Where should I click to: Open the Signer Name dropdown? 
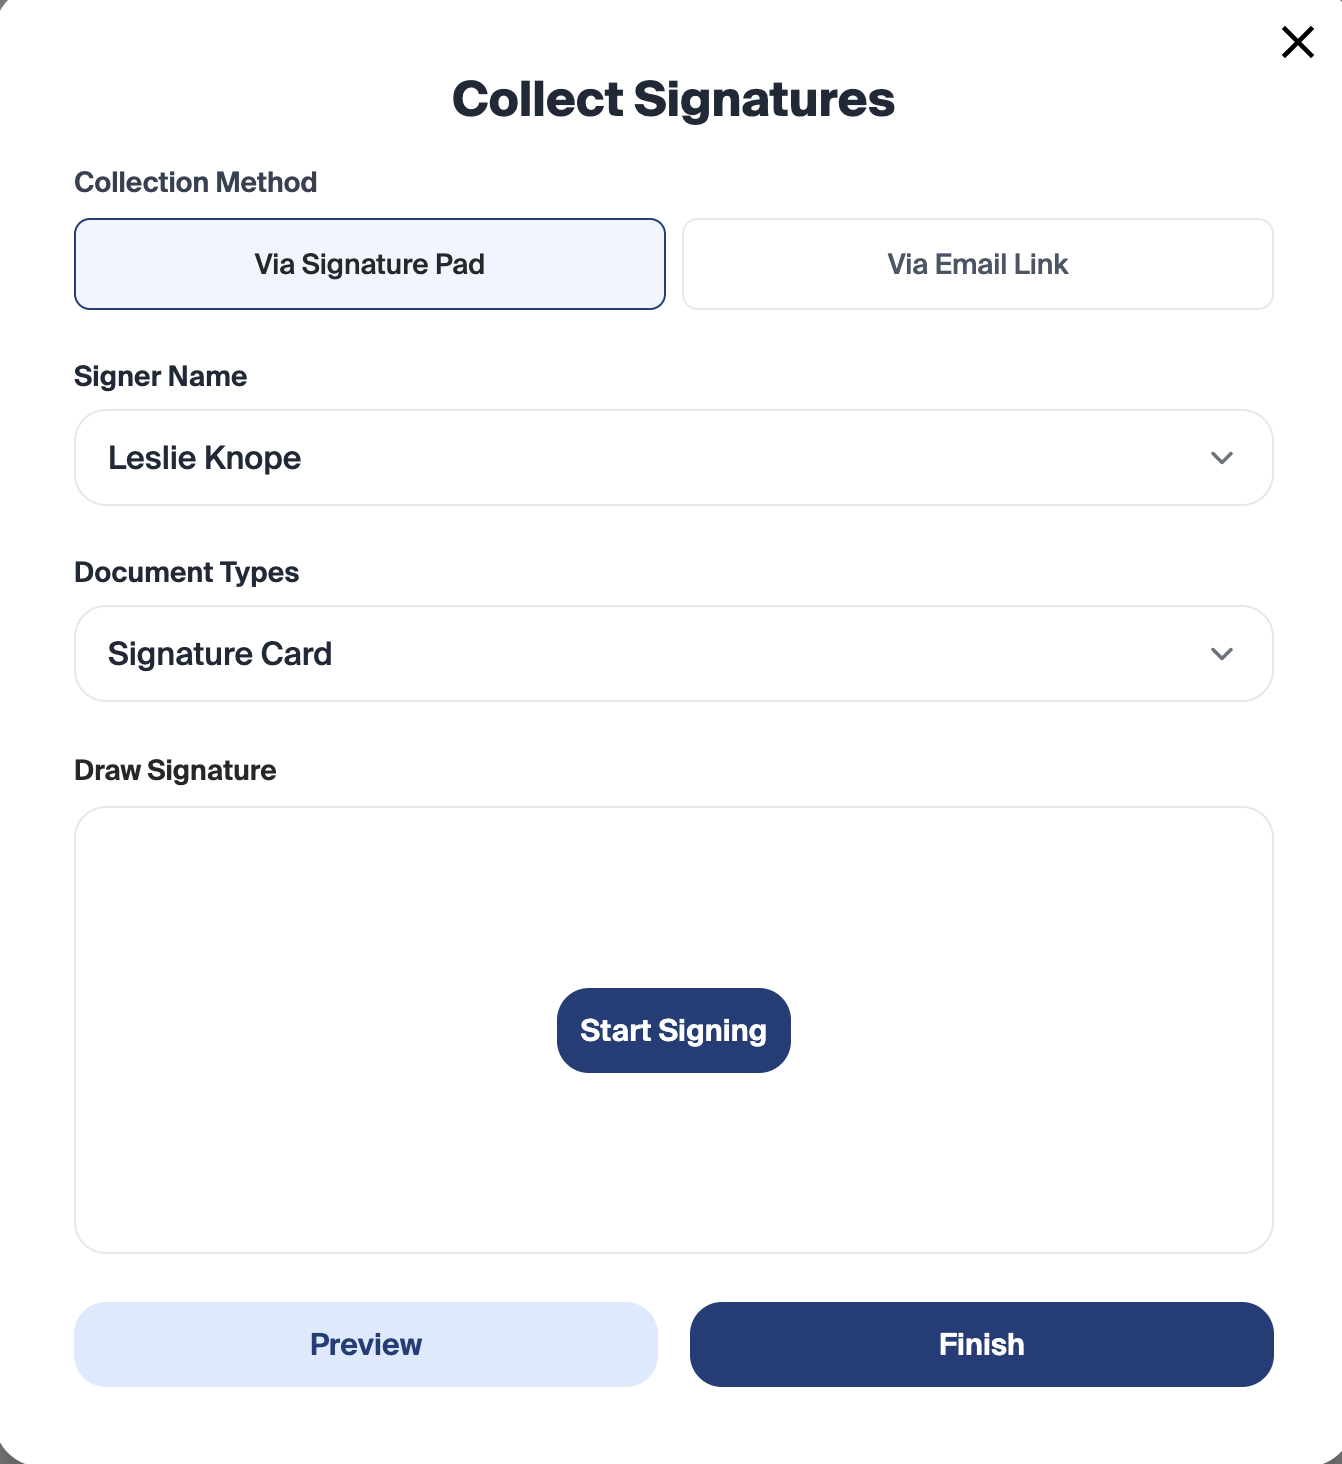(673, 457)
